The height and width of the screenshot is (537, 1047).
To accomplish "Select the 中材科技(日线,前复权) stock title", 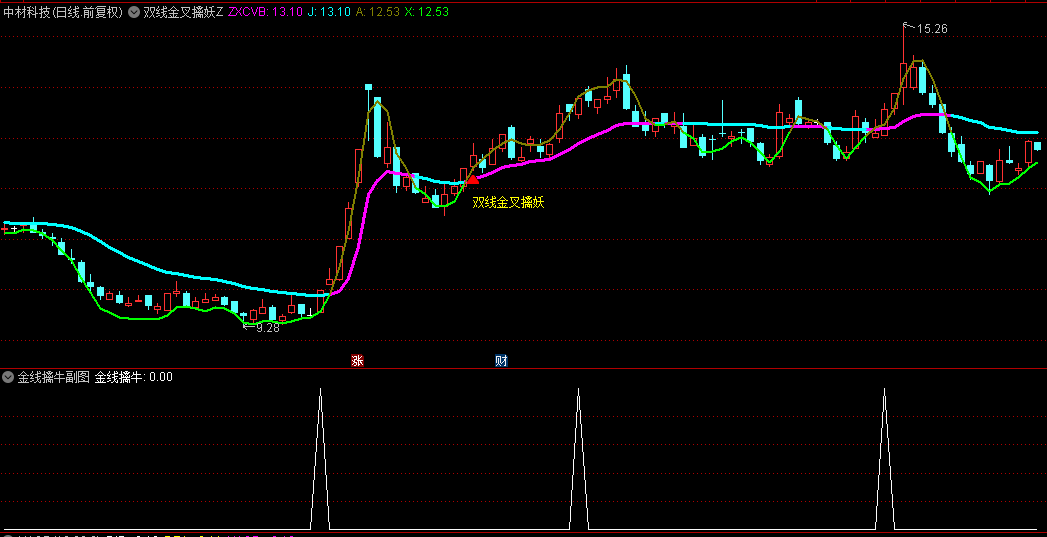I will click(x=63, y=12).
